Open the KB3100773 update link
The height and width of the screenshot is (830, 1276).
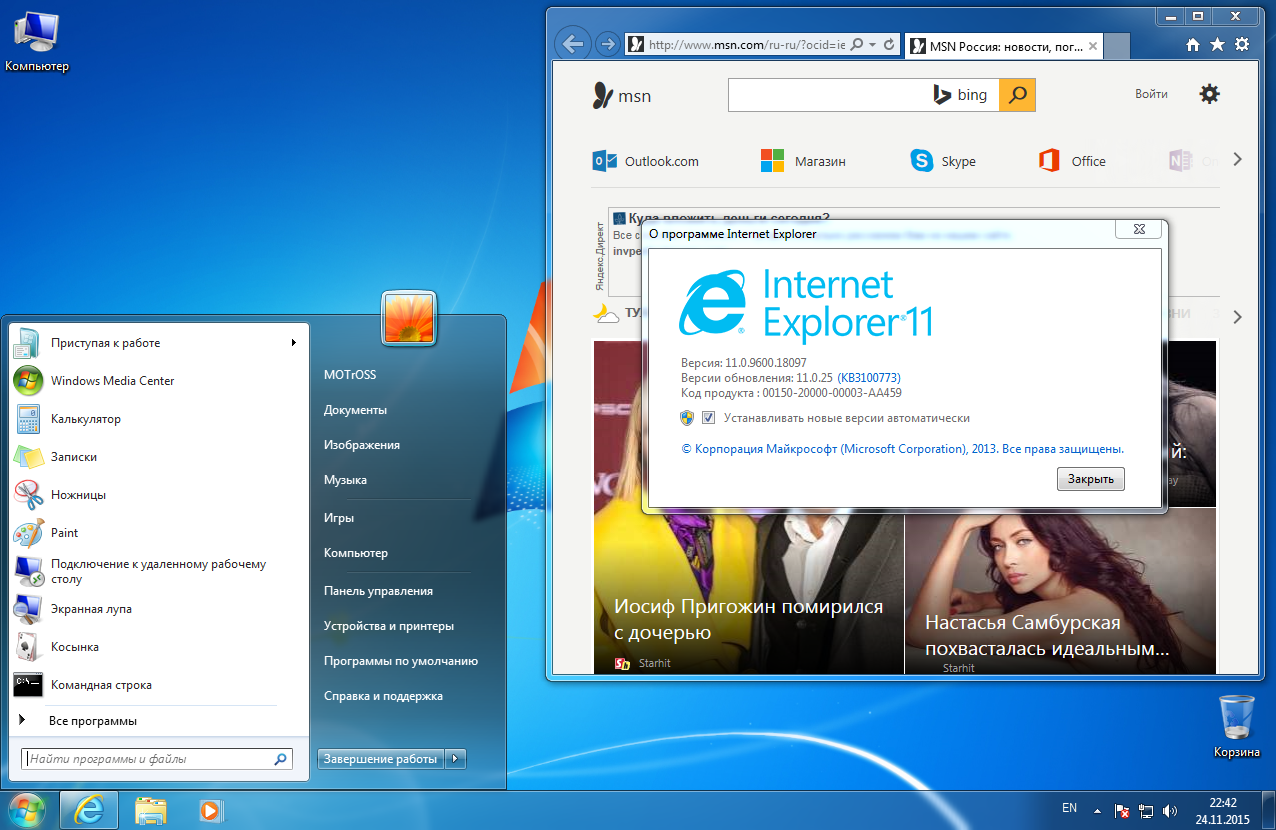tap(869, 378)
